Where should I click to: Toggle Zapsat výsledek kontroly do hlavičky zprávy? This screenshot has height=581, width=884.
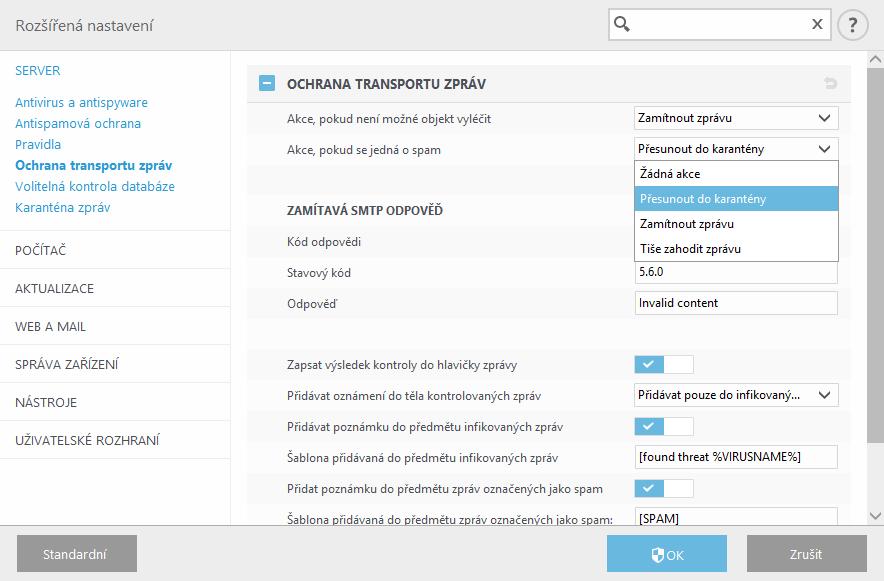point(664,365)
